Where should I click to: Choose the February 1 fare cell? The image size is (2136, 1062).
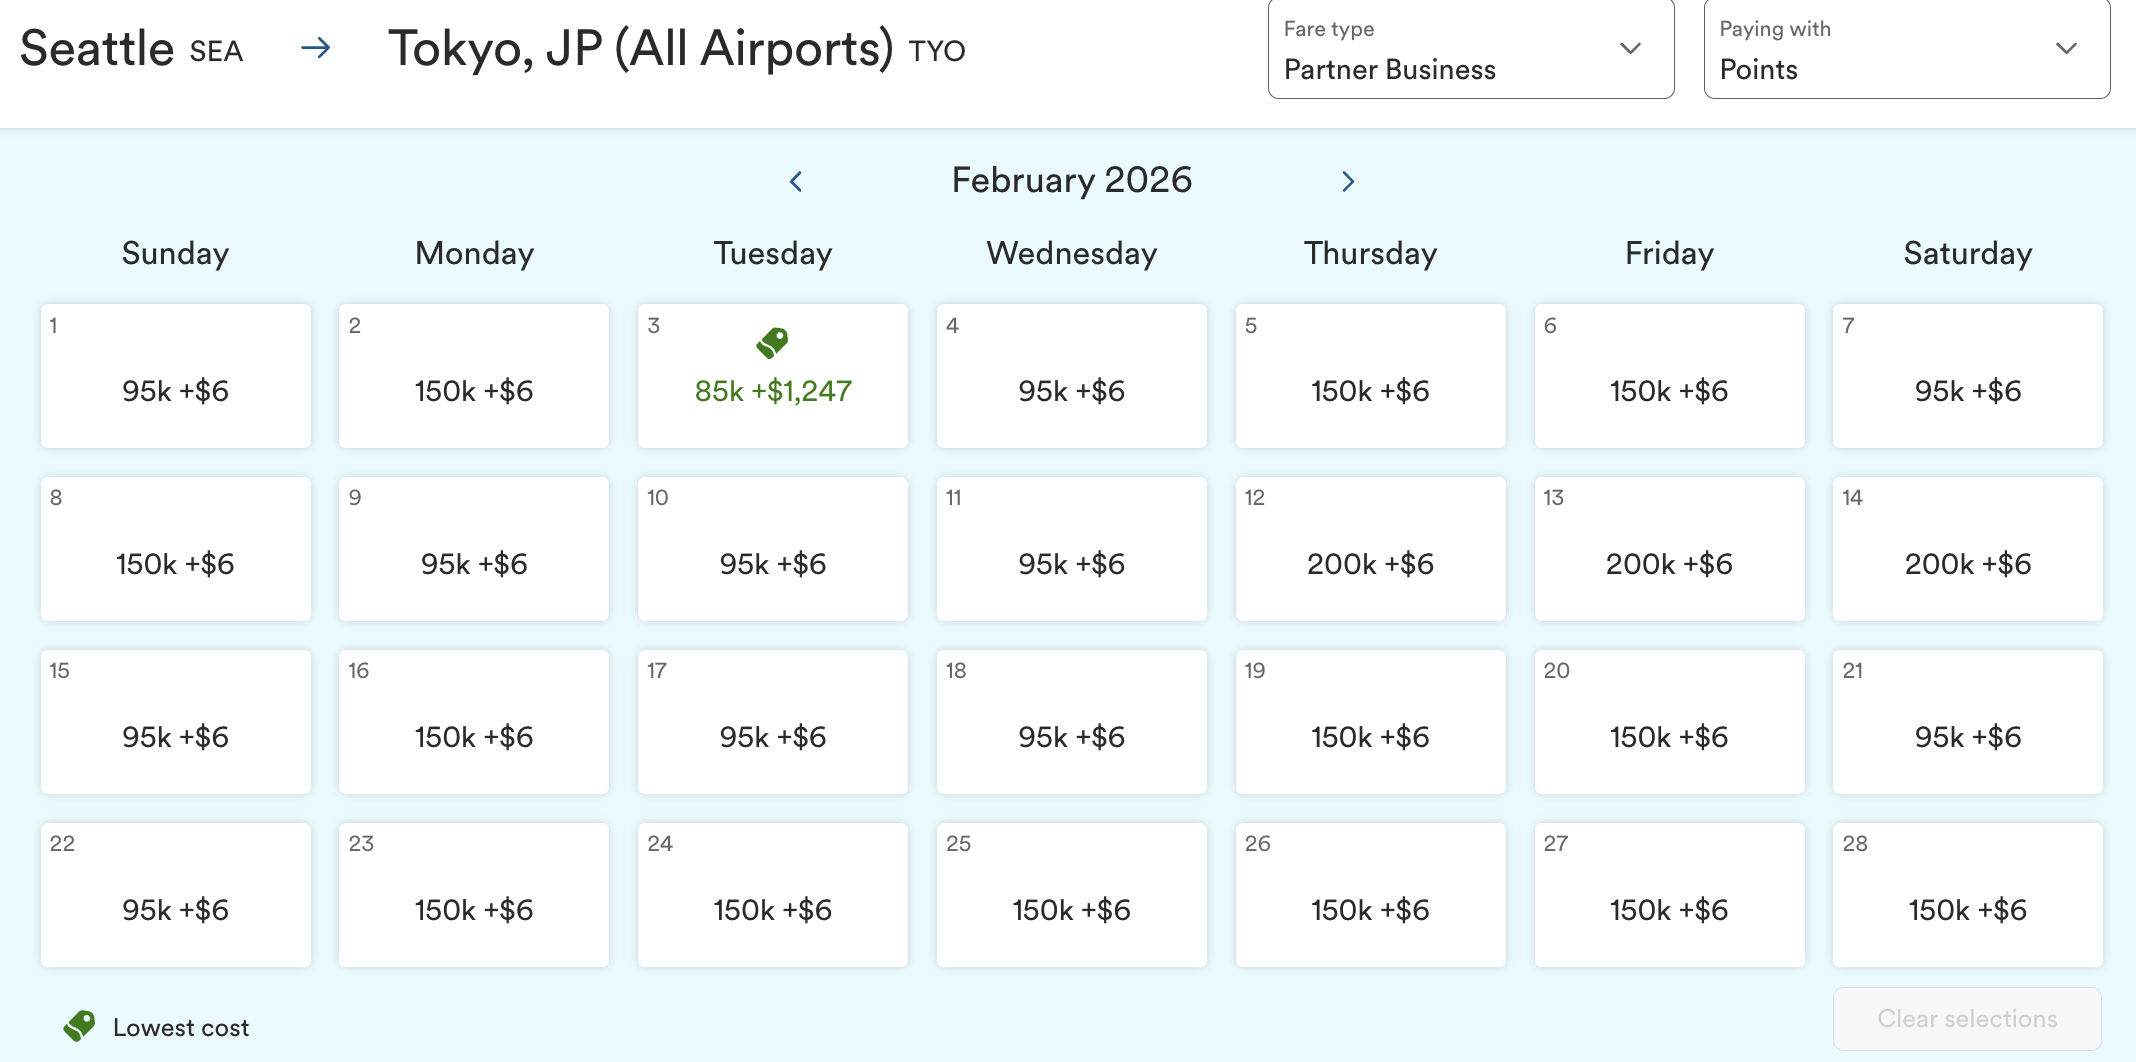175,376
